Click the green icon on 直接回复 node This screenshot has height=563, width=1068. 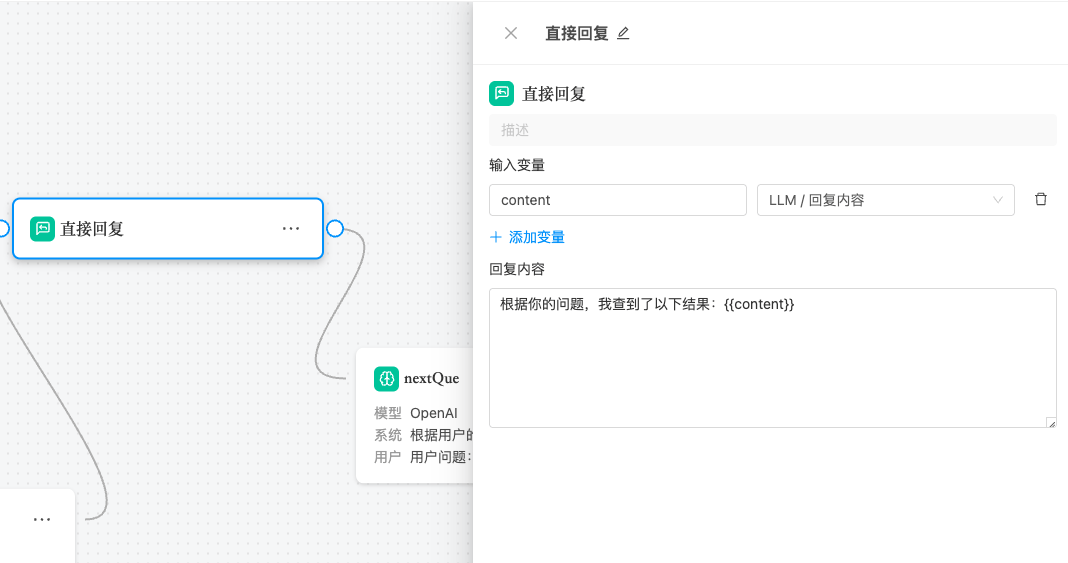point(42,229)
